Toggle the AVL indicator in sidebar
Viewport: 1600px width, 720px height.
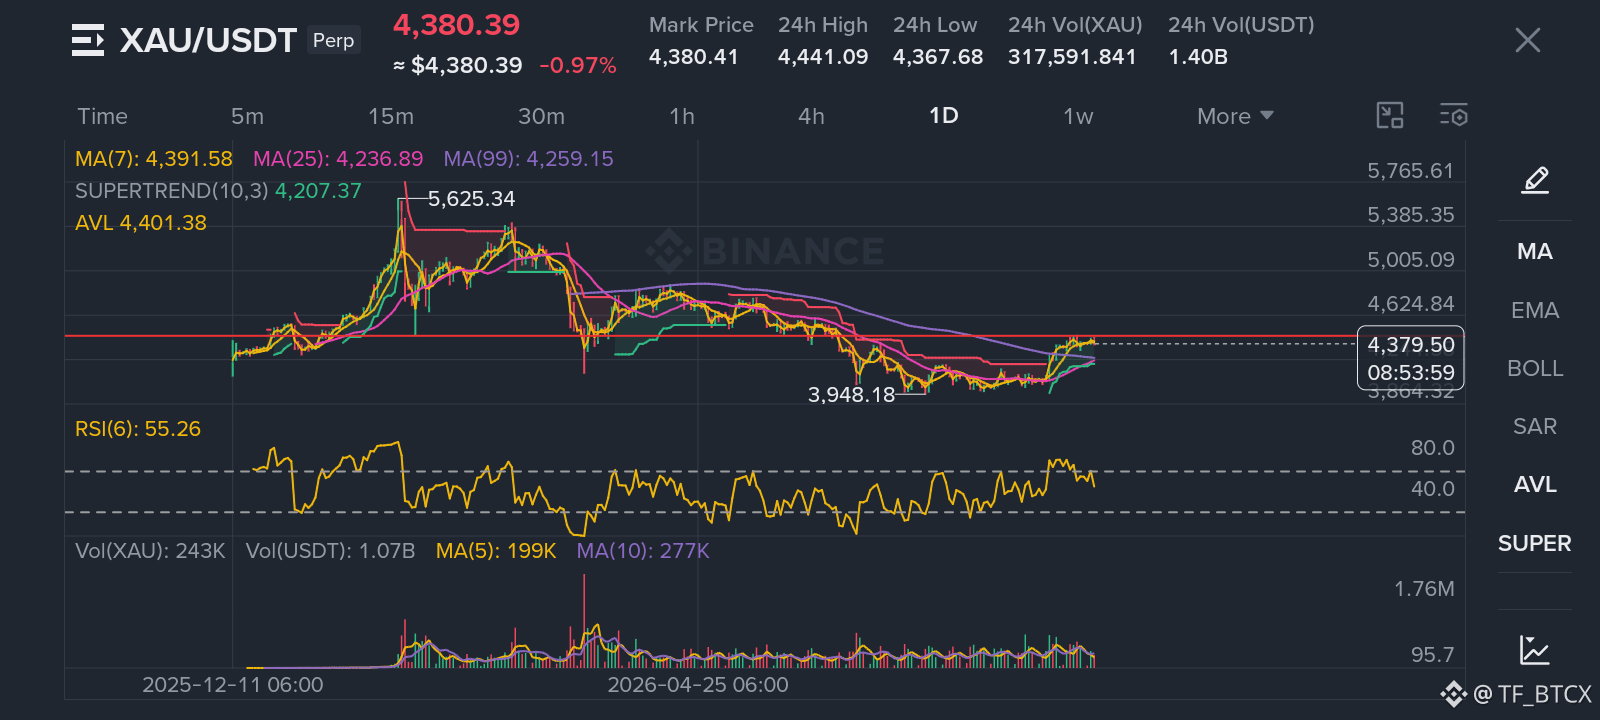pyautogui.click(x=1535, y=485)
